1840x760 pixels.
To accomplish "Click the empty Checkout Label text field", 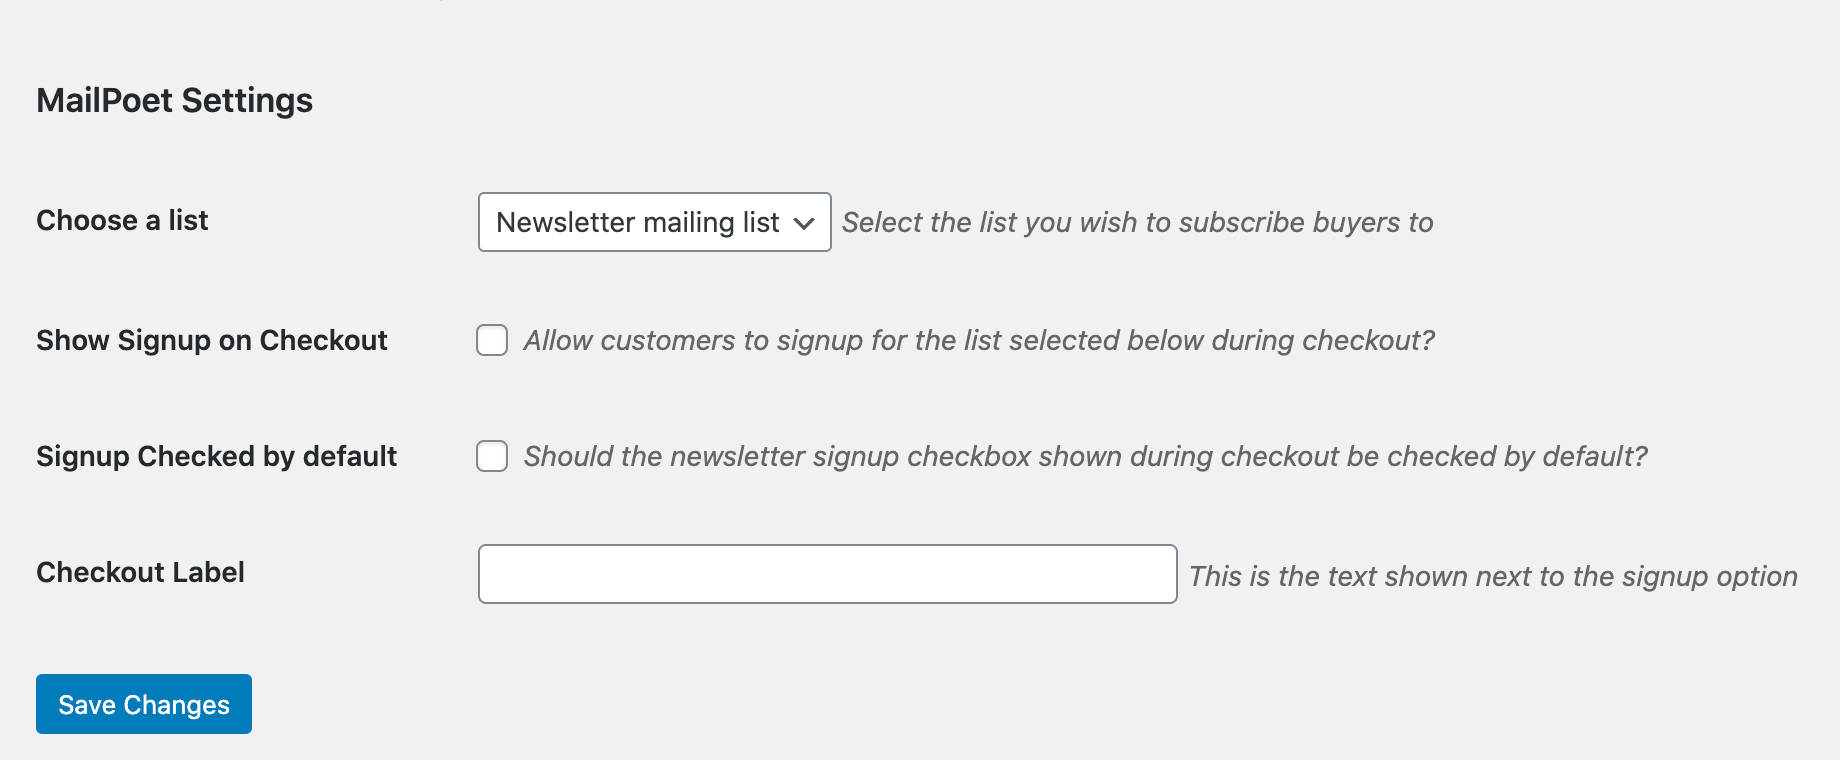I will point(827,574).
